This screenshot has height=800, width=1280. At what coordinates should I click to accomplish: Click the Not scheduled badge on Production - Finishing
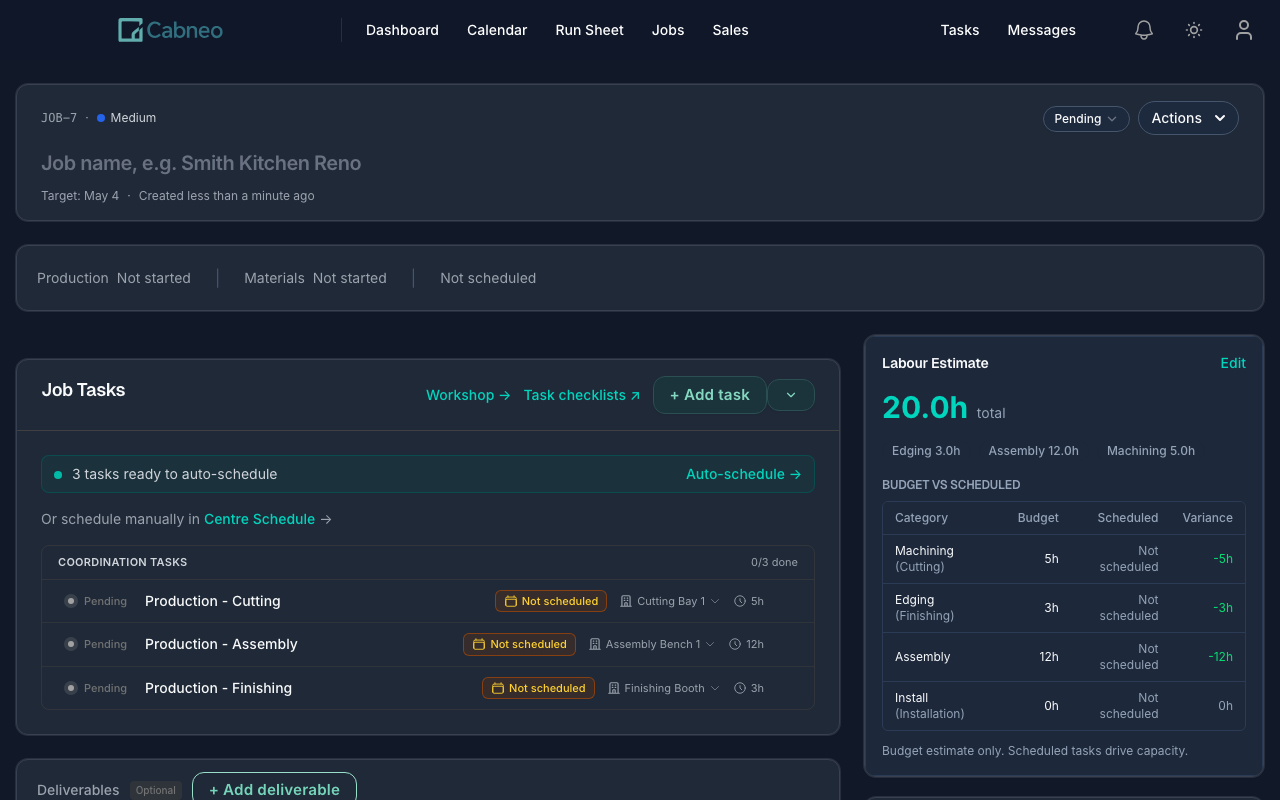click(x=538, y=688)
